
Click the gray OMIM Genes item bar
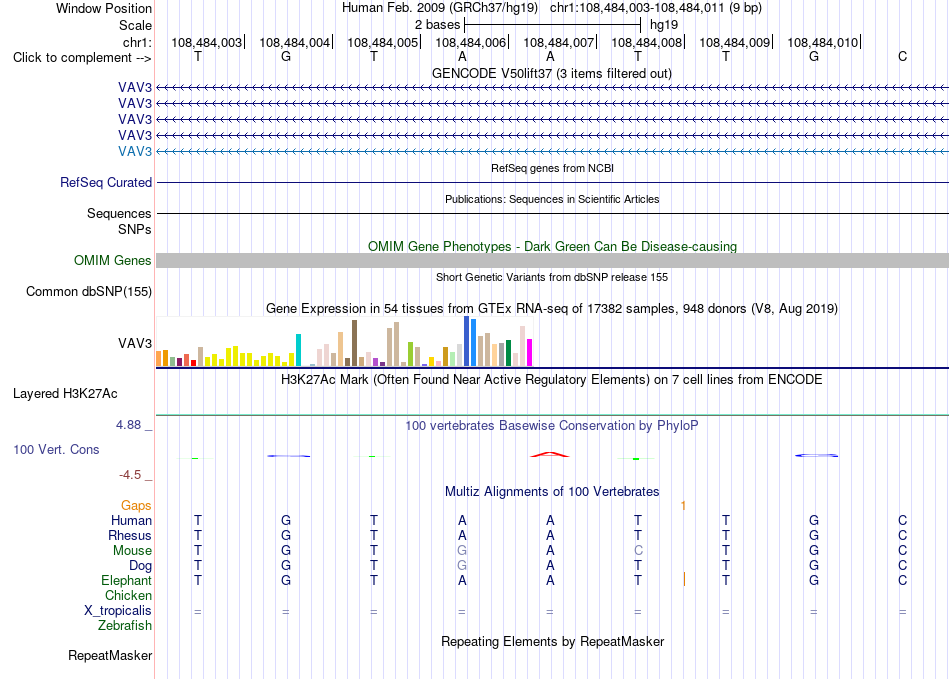click(x=552, y=260)
